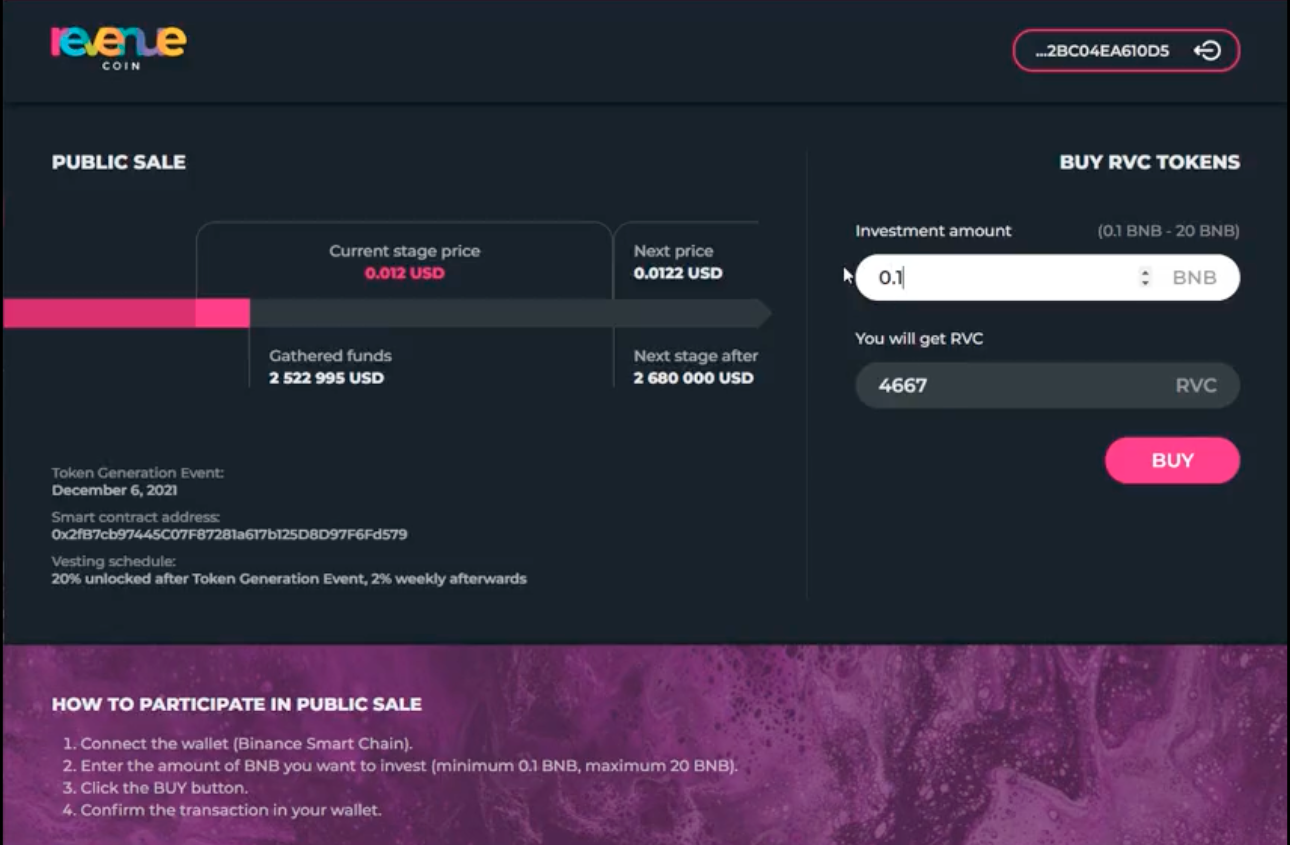Click into the Investment amount input field

coord(1000,278)
